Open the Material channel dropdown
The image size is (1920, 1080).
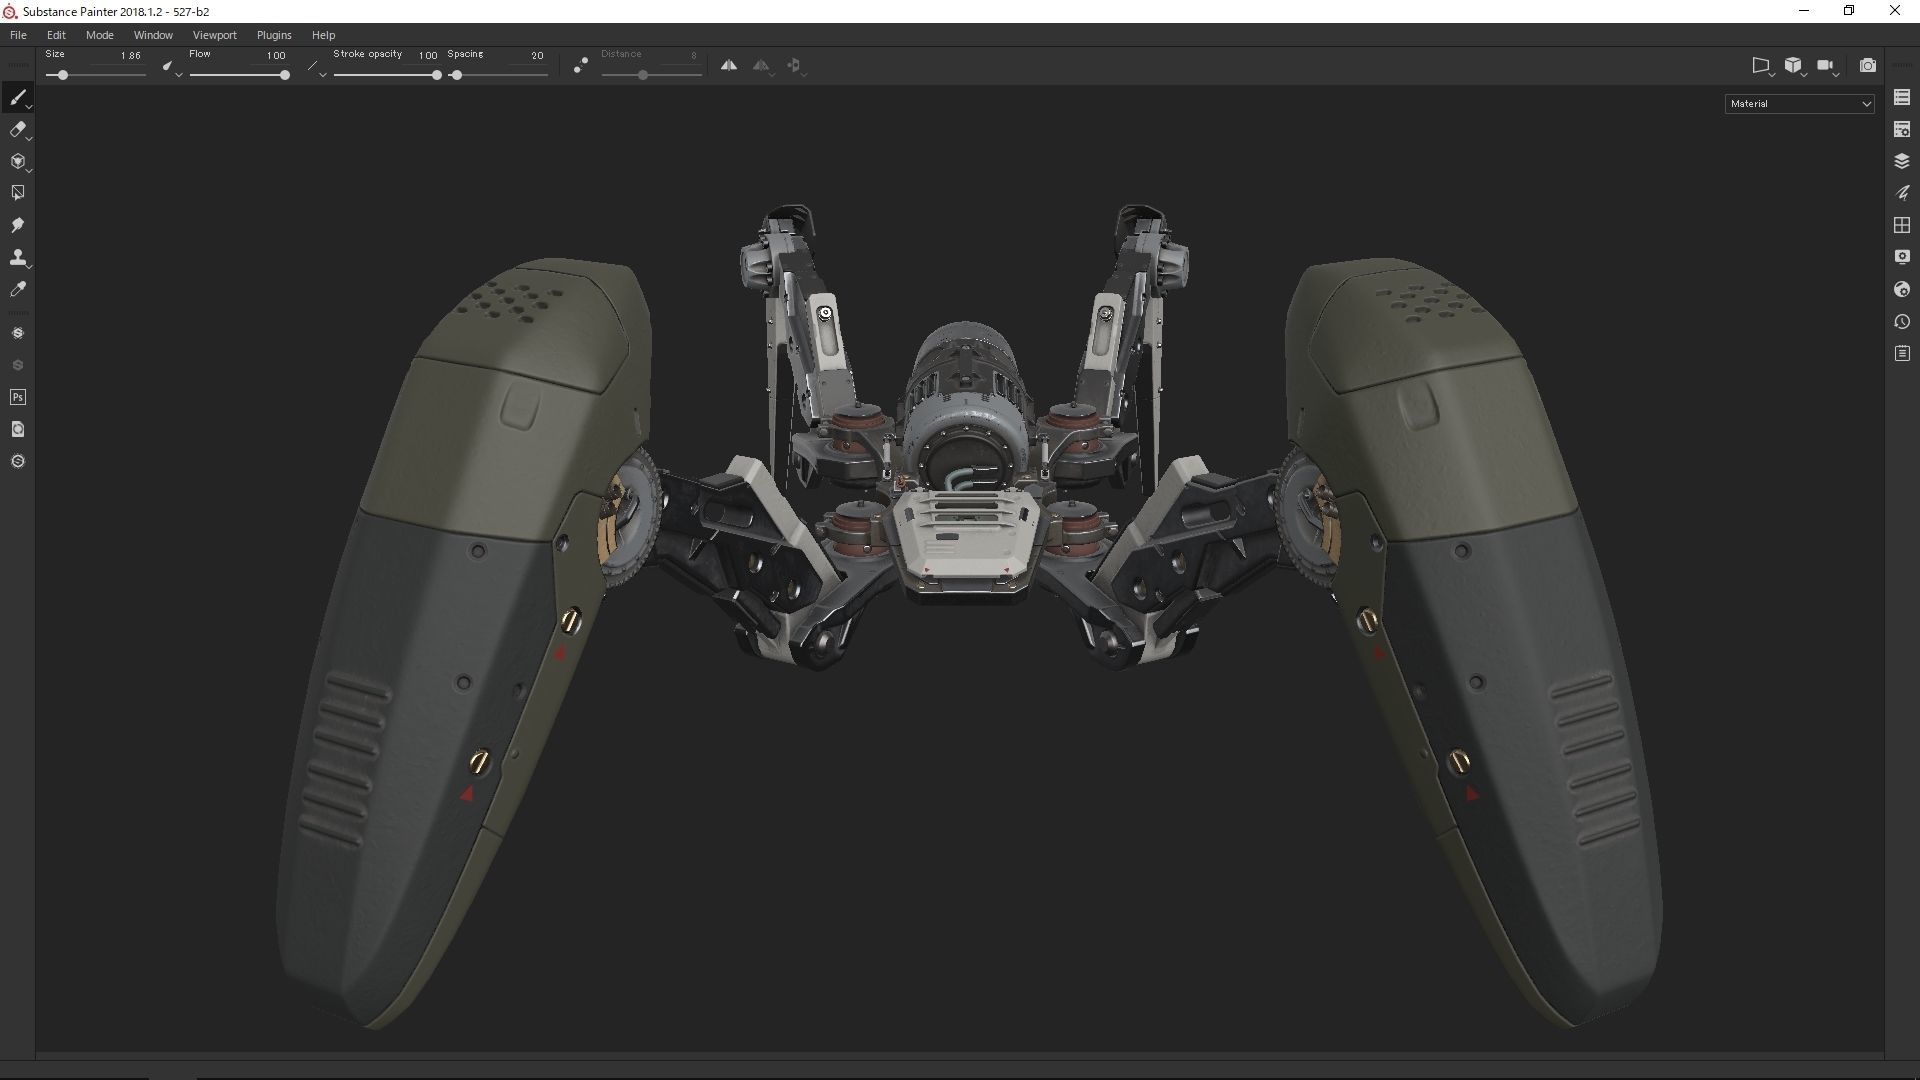click(x=1799, y=103)
